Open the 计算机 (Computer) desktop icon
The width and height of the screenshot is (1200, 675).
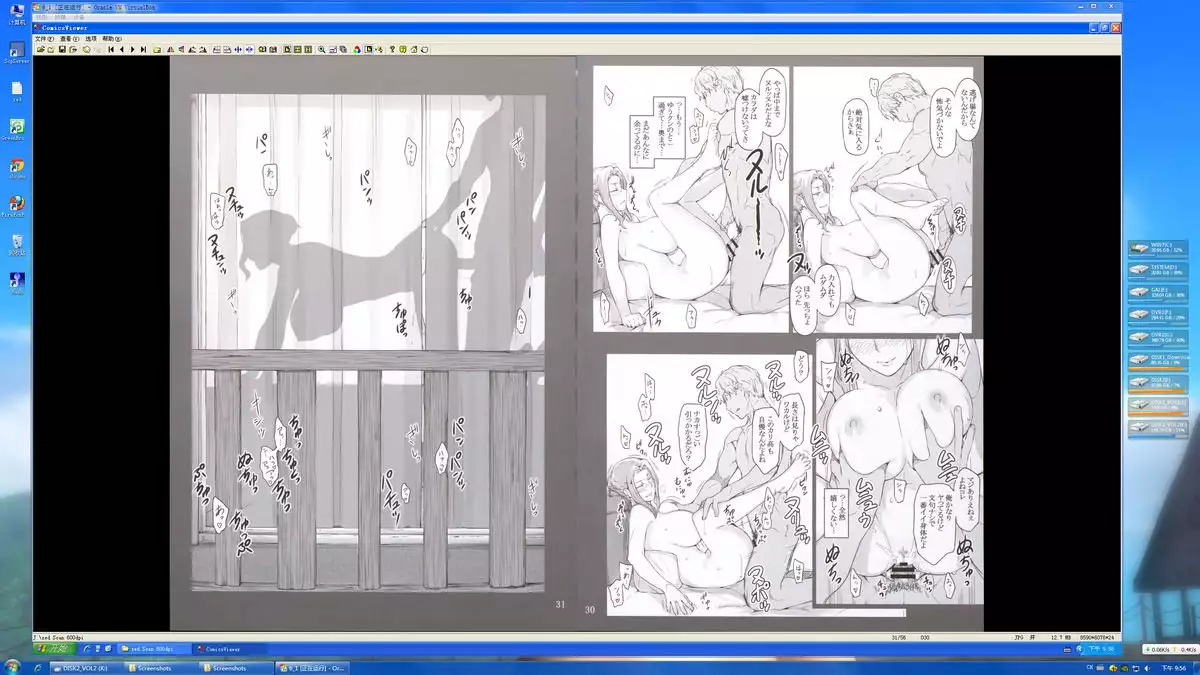[17, 13]
